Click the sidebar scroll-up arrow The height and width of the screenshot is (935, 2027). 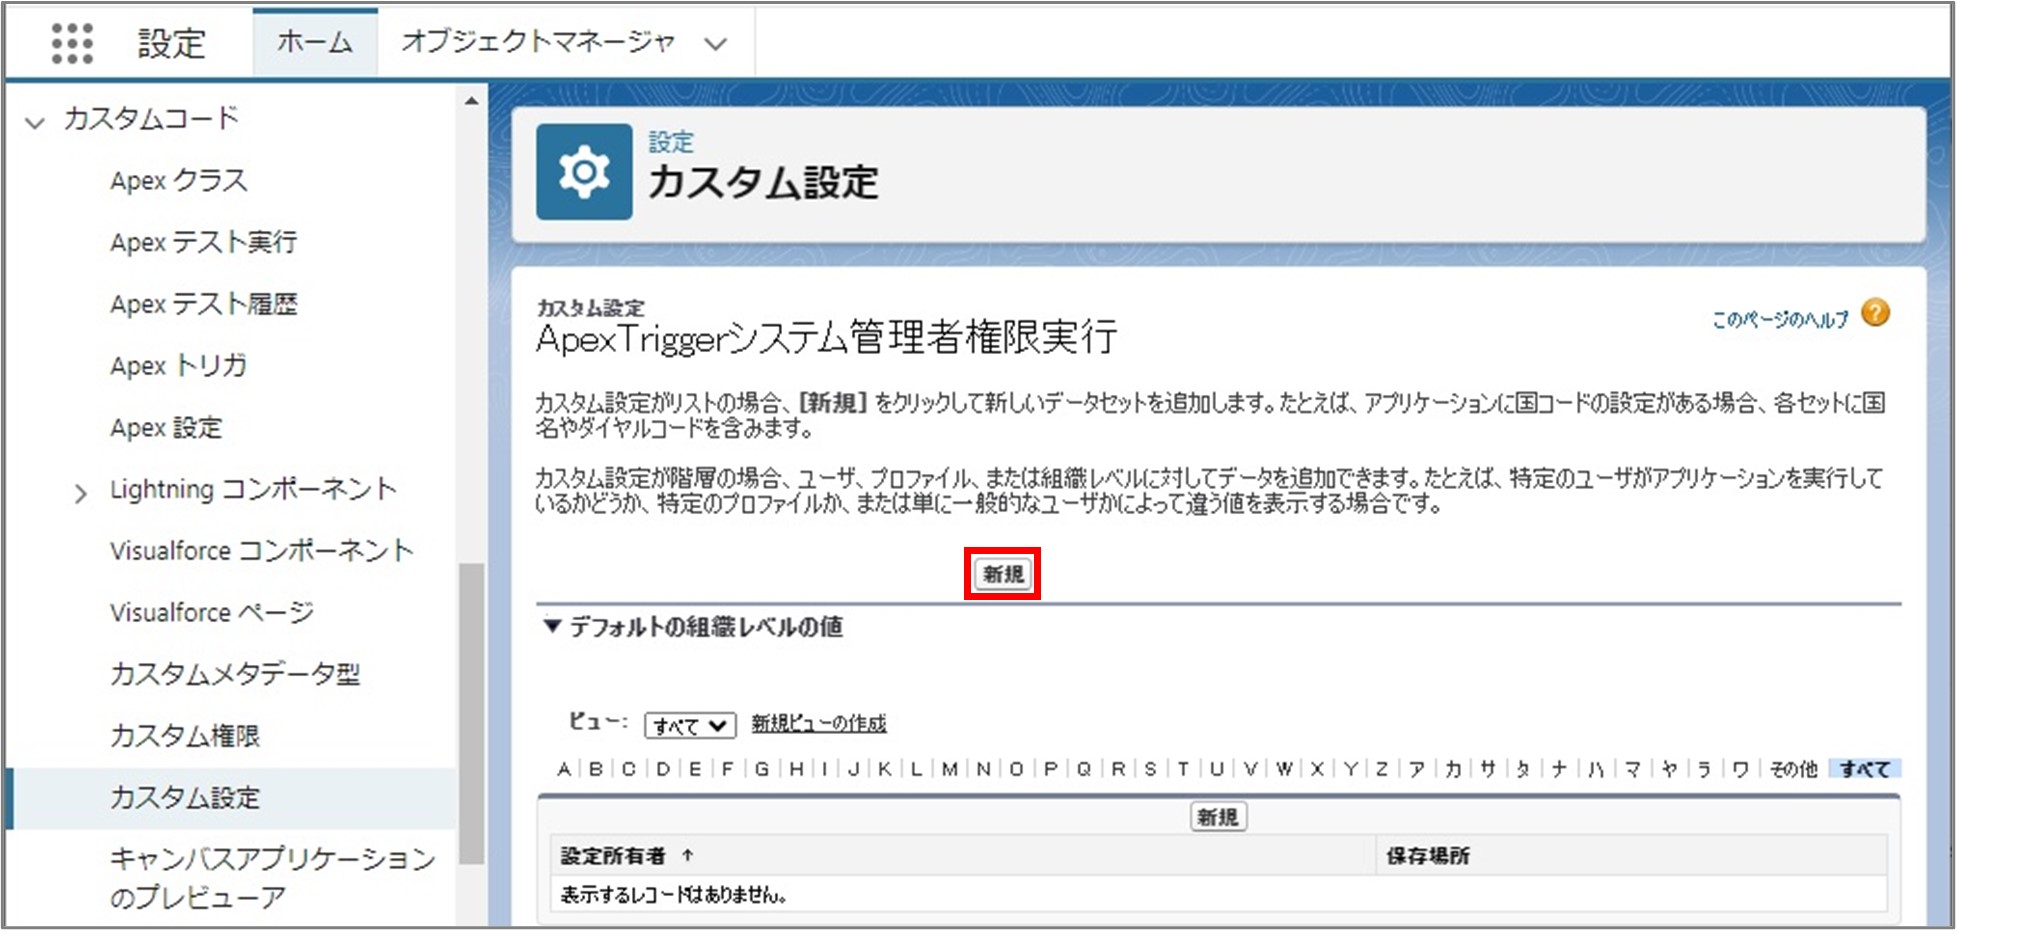coord(471,101)
